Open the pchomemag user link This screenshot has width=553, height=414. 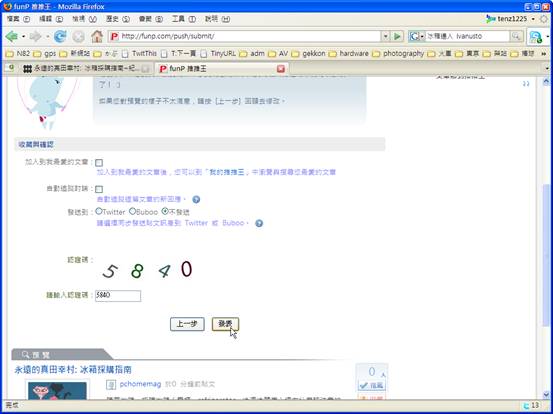coord(140,384)
